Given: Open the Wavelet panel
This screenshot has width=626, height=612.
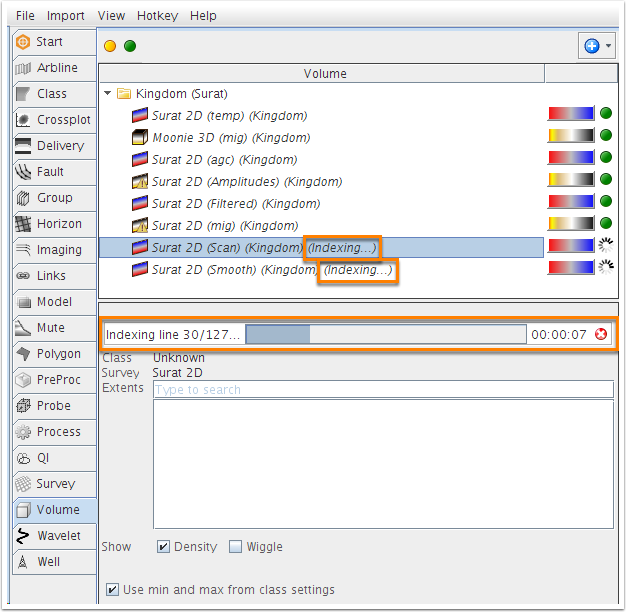Looking at the screenshot, I should (54, 536).
